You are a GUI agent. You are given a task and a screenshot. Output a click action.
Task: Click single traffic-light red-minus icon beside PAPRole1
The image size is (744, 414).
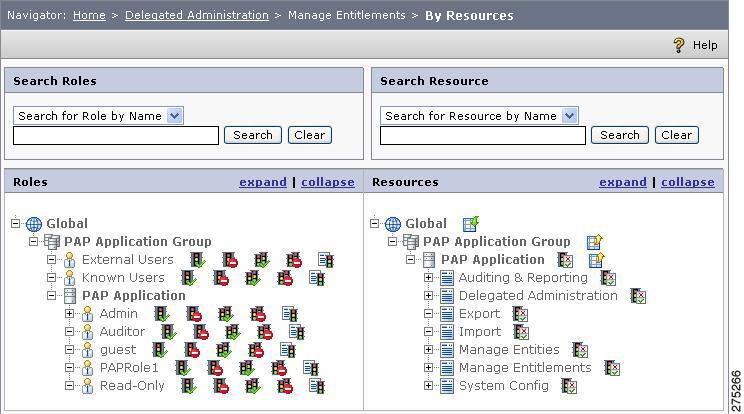tap(215, 368)
